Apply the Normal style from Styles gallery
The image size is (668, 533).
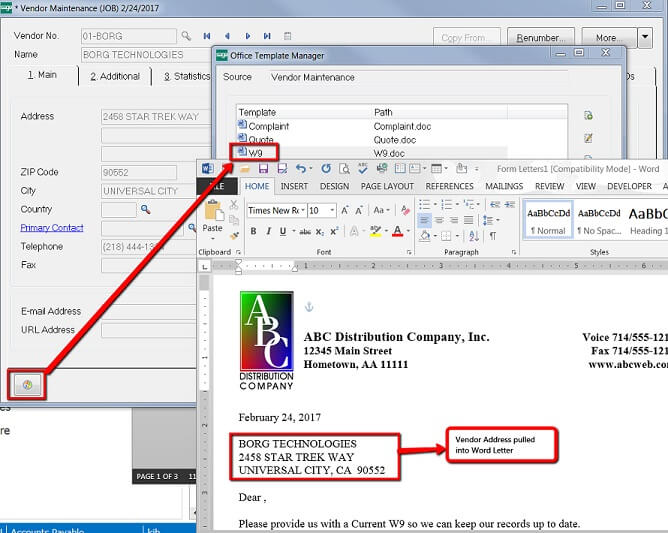tap(548, 221)
